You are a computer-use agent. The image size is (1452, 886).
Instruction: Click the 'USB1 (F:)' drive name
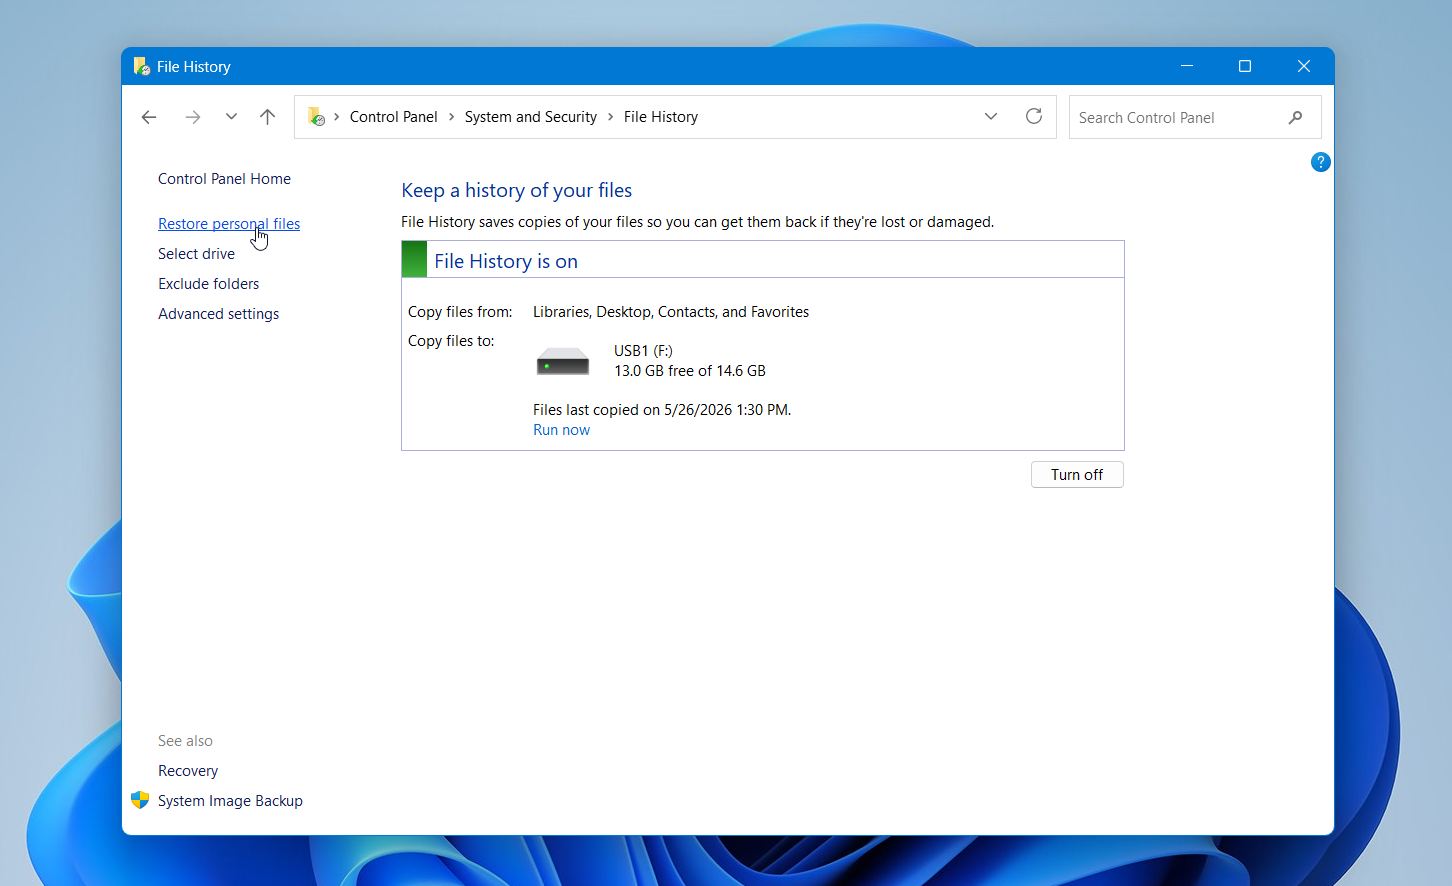643,351
